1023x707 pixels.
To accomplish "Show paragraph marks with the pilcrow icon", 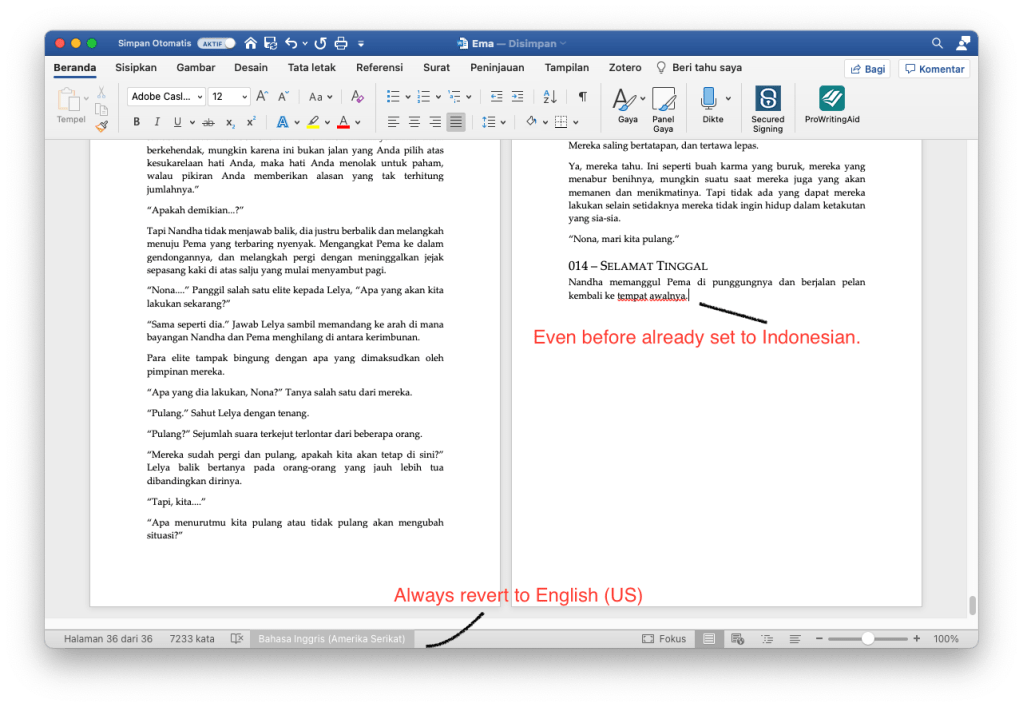I will click(x=582, y=97).
